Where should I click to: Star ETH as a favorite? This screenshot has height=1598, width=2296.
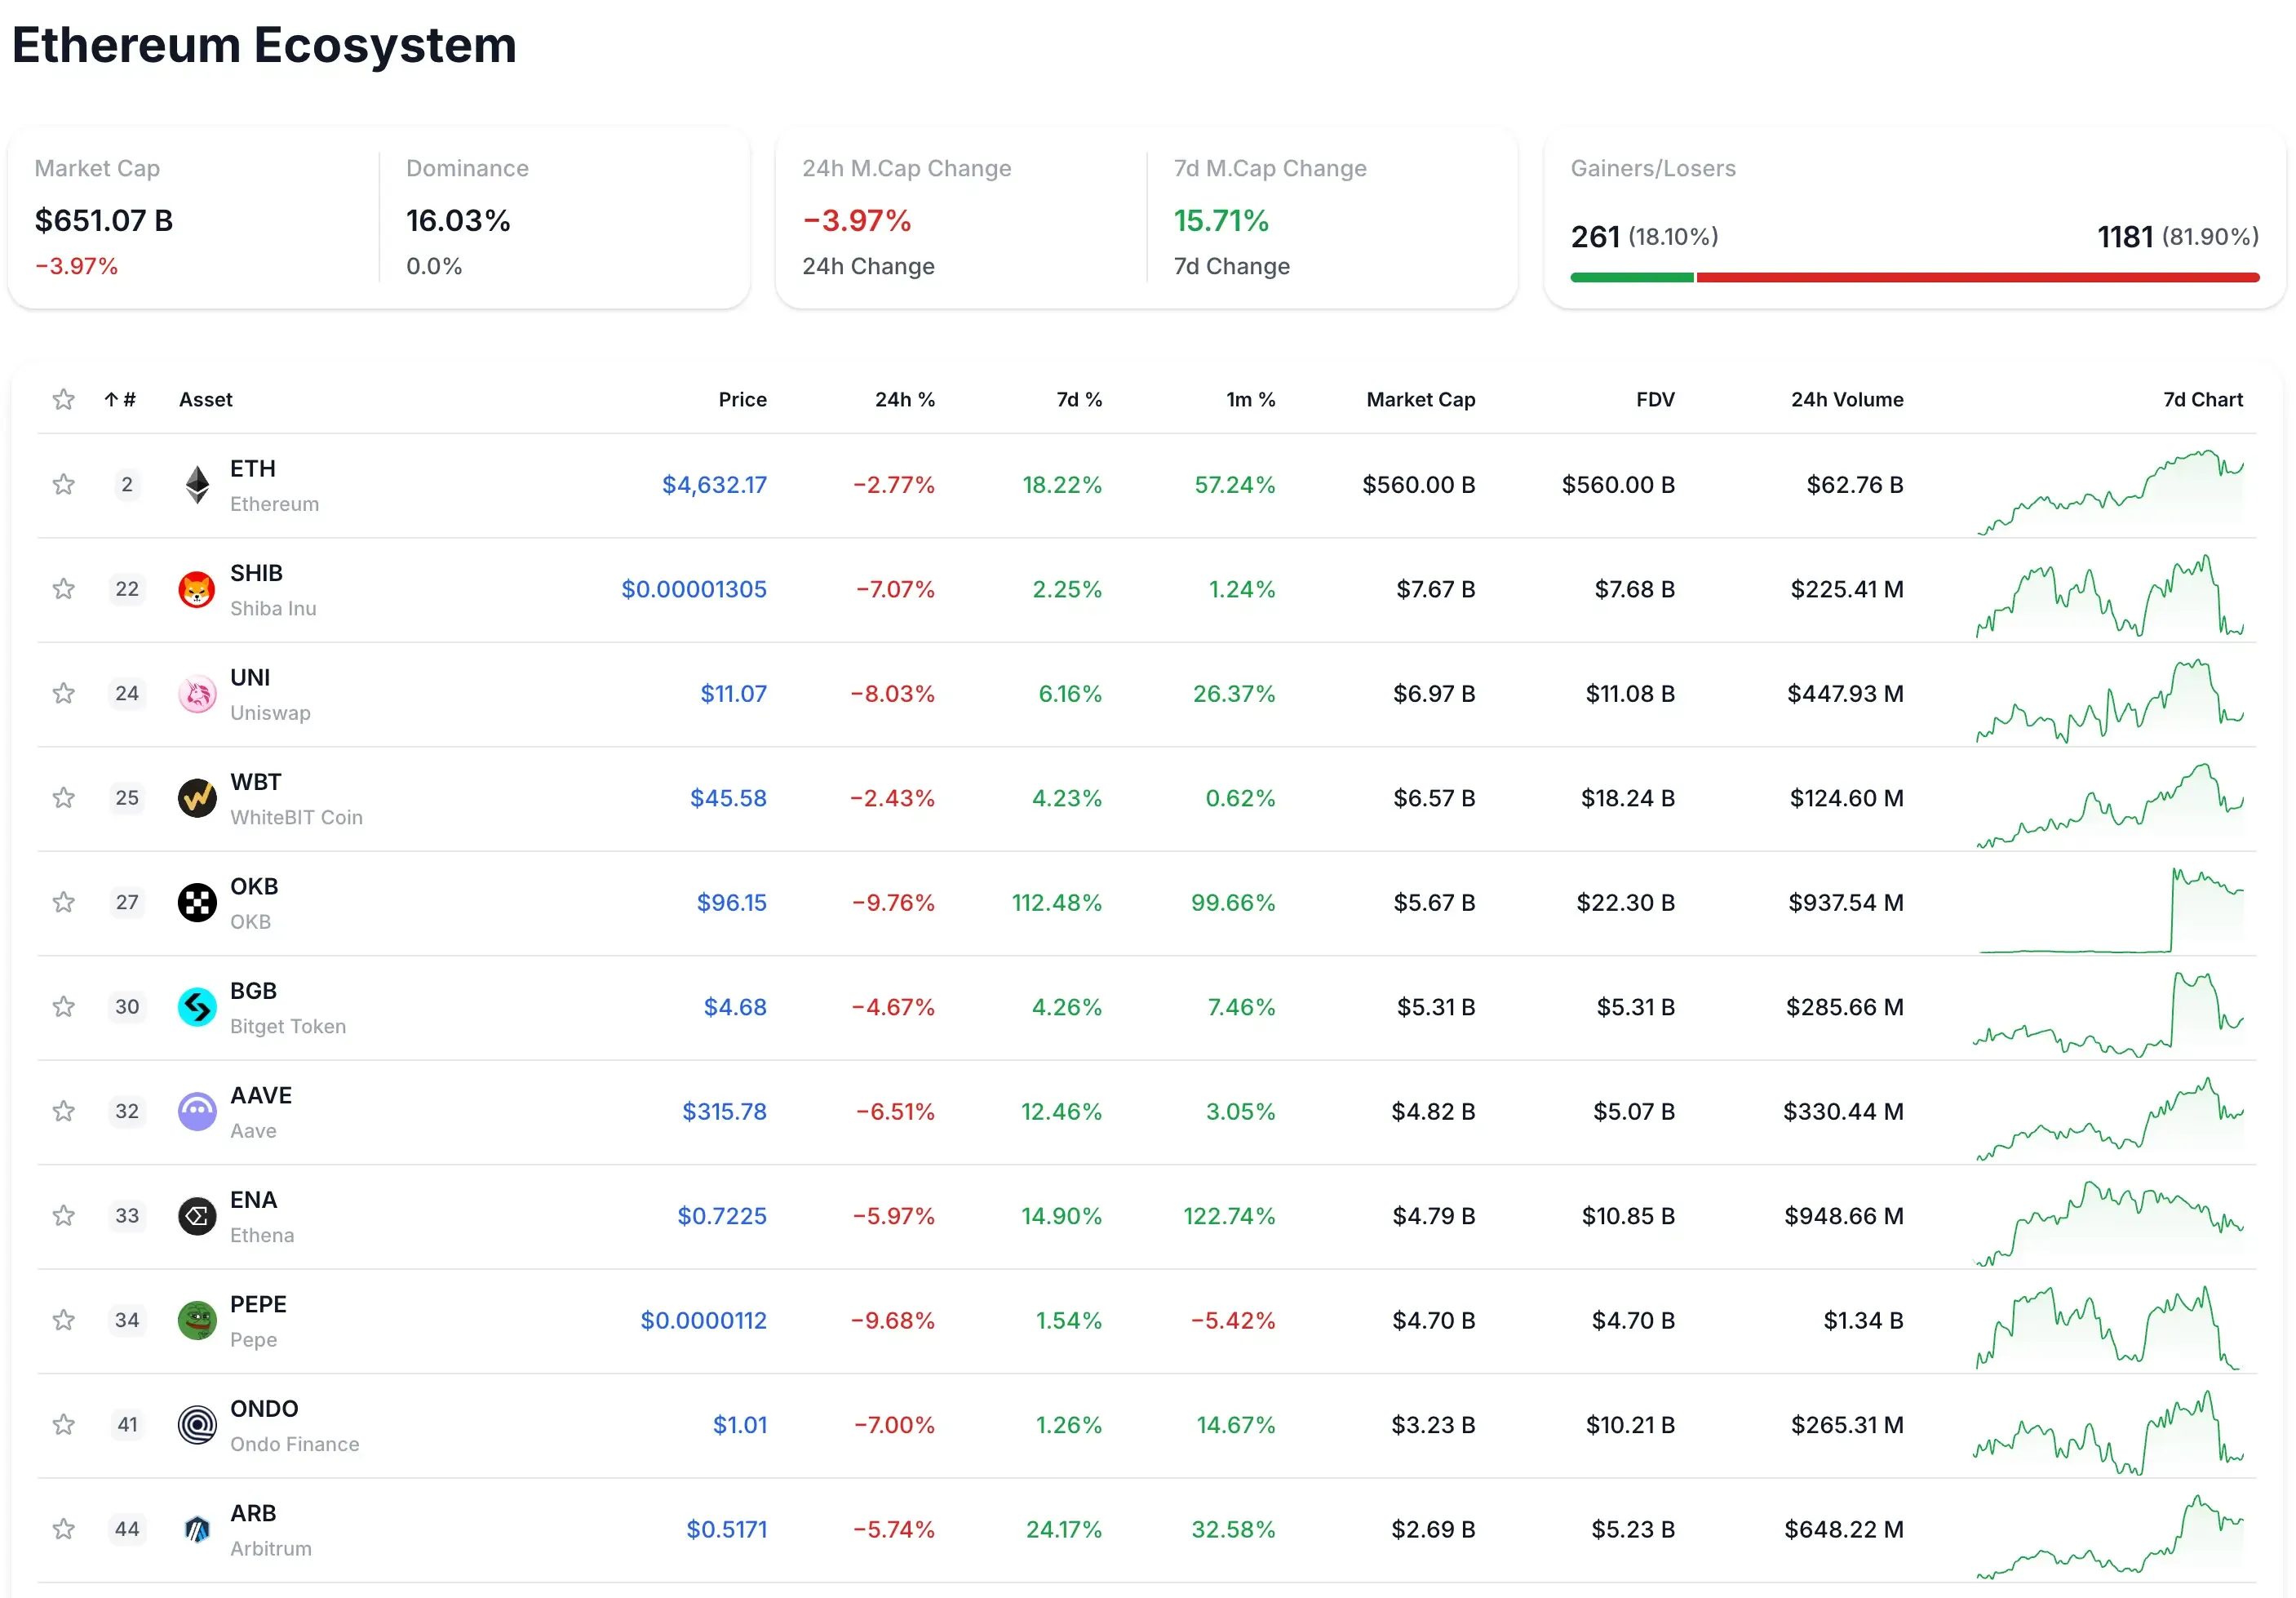pos(64,484)
